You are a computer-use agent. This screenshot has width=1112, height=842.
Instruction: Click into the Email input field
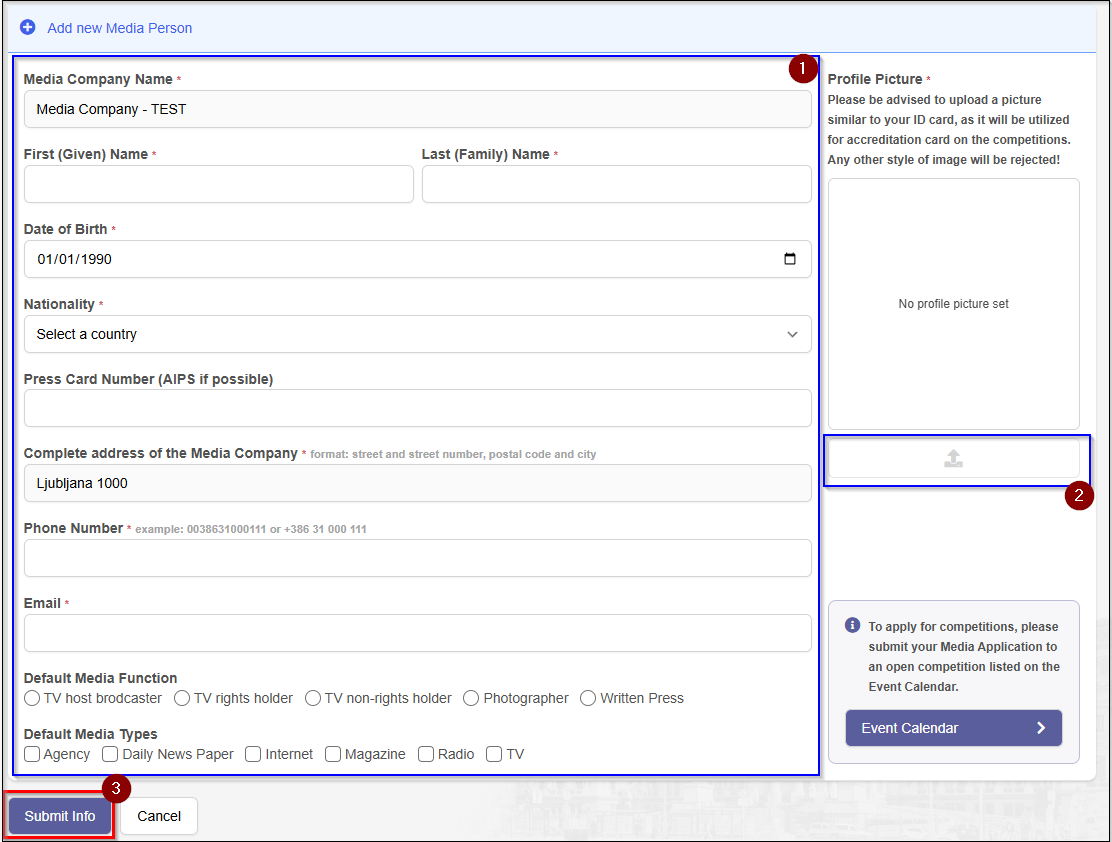pyautogui.click(x=417, y=633)
